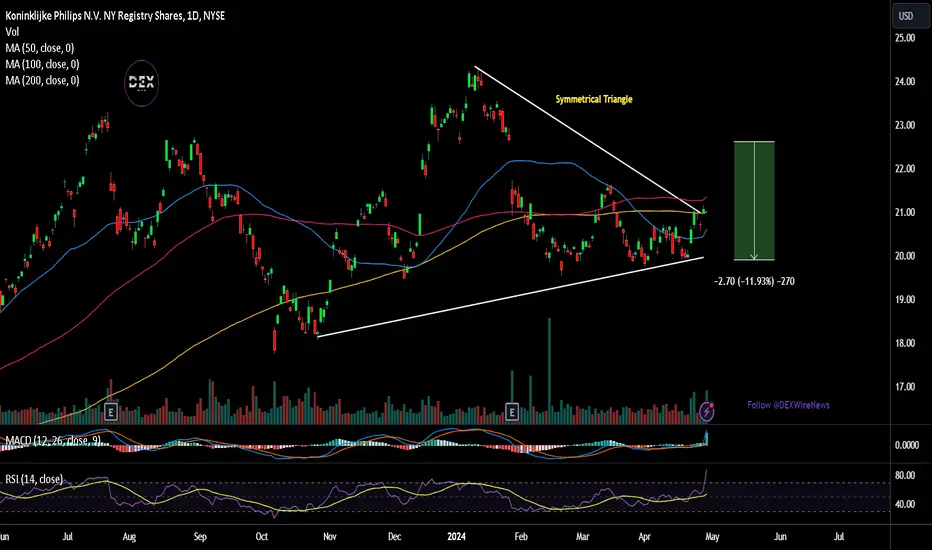
Task: Click the RSI 80.00 scale label
Action: tap(905, 476)
